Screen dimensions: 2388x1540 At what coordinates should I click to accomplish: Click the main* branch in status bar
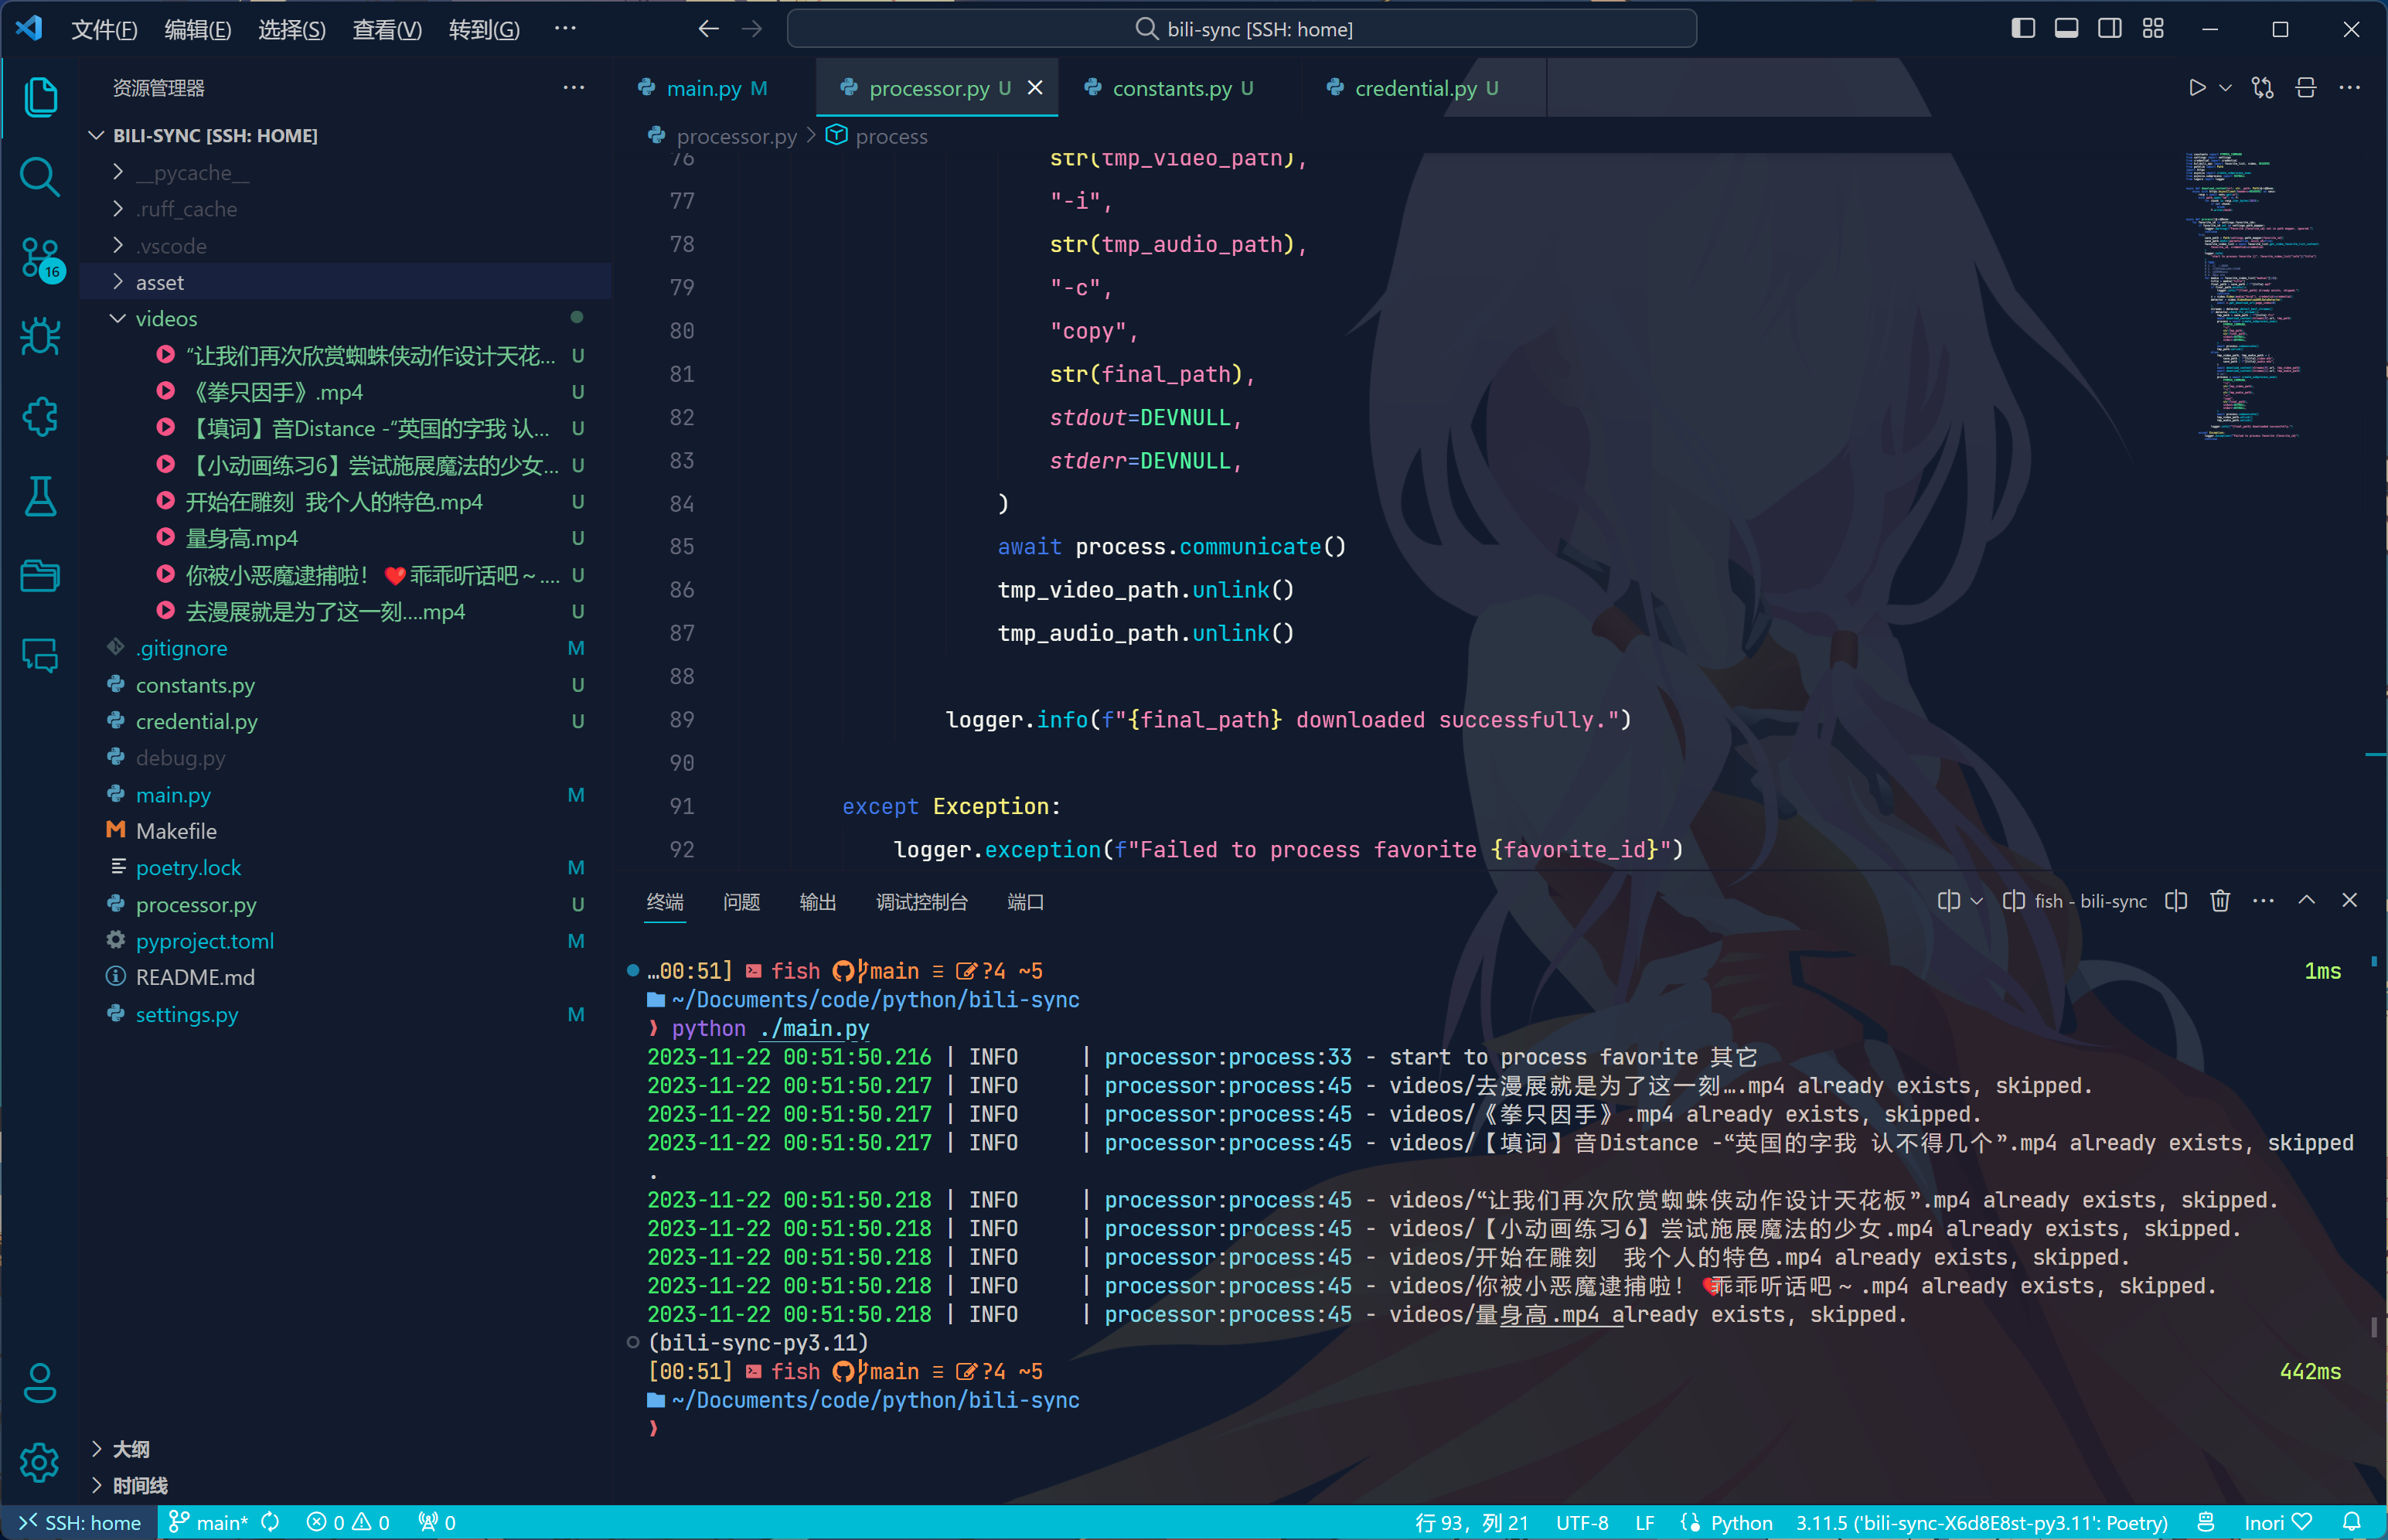pos(209,1522)
